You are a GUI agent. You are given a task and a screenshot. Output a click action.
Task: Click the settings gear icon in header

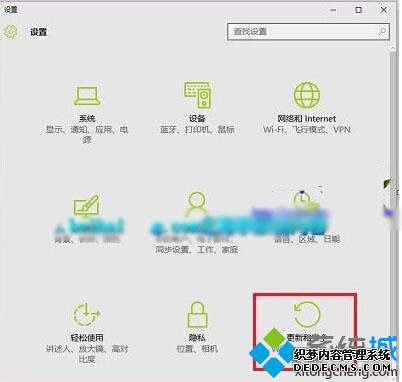pyautogui.click(x=11, y=32)
